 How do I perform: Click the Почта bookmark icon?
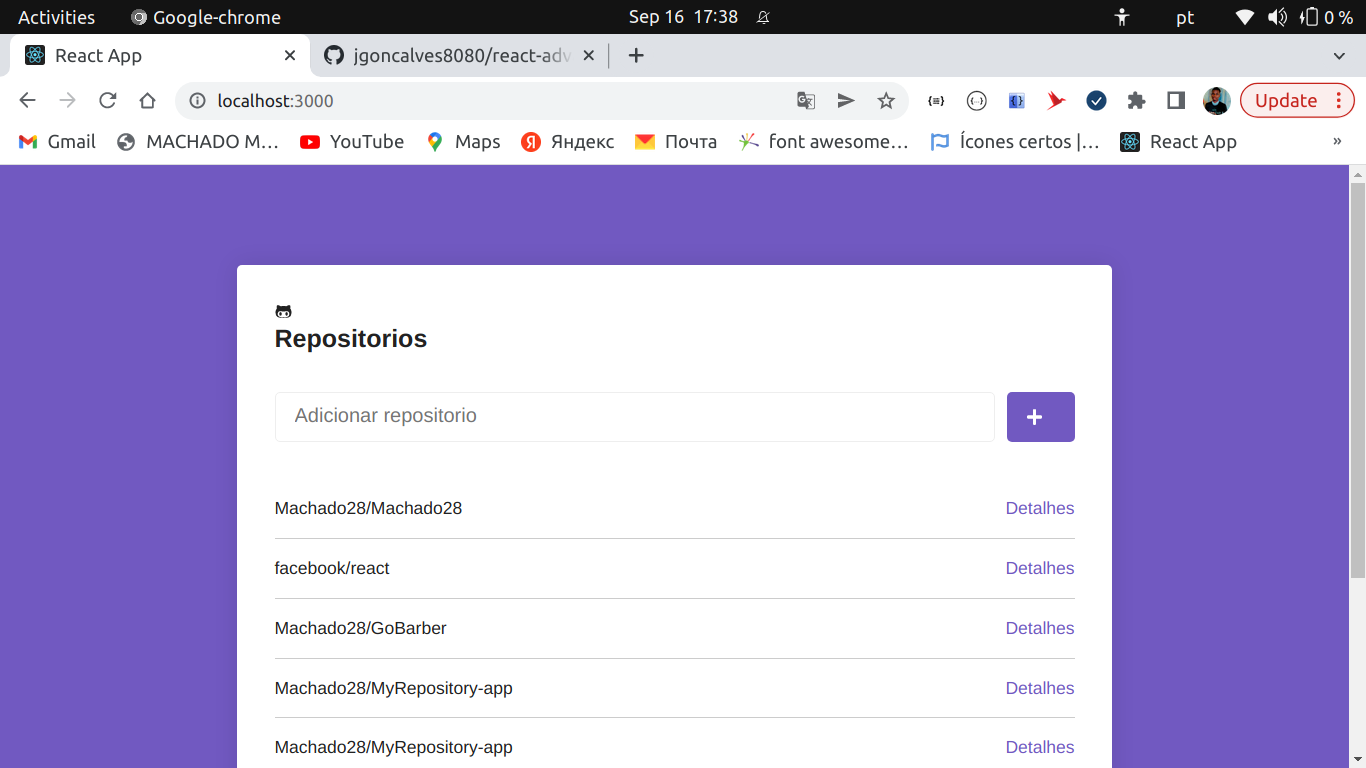pos(645,141)
